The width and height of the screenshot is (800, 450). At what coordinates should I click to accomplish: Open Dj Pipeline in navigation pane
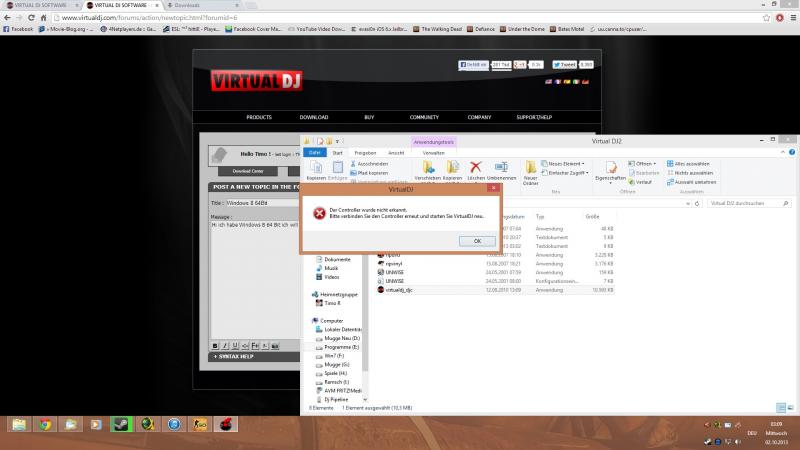point(336,399)
